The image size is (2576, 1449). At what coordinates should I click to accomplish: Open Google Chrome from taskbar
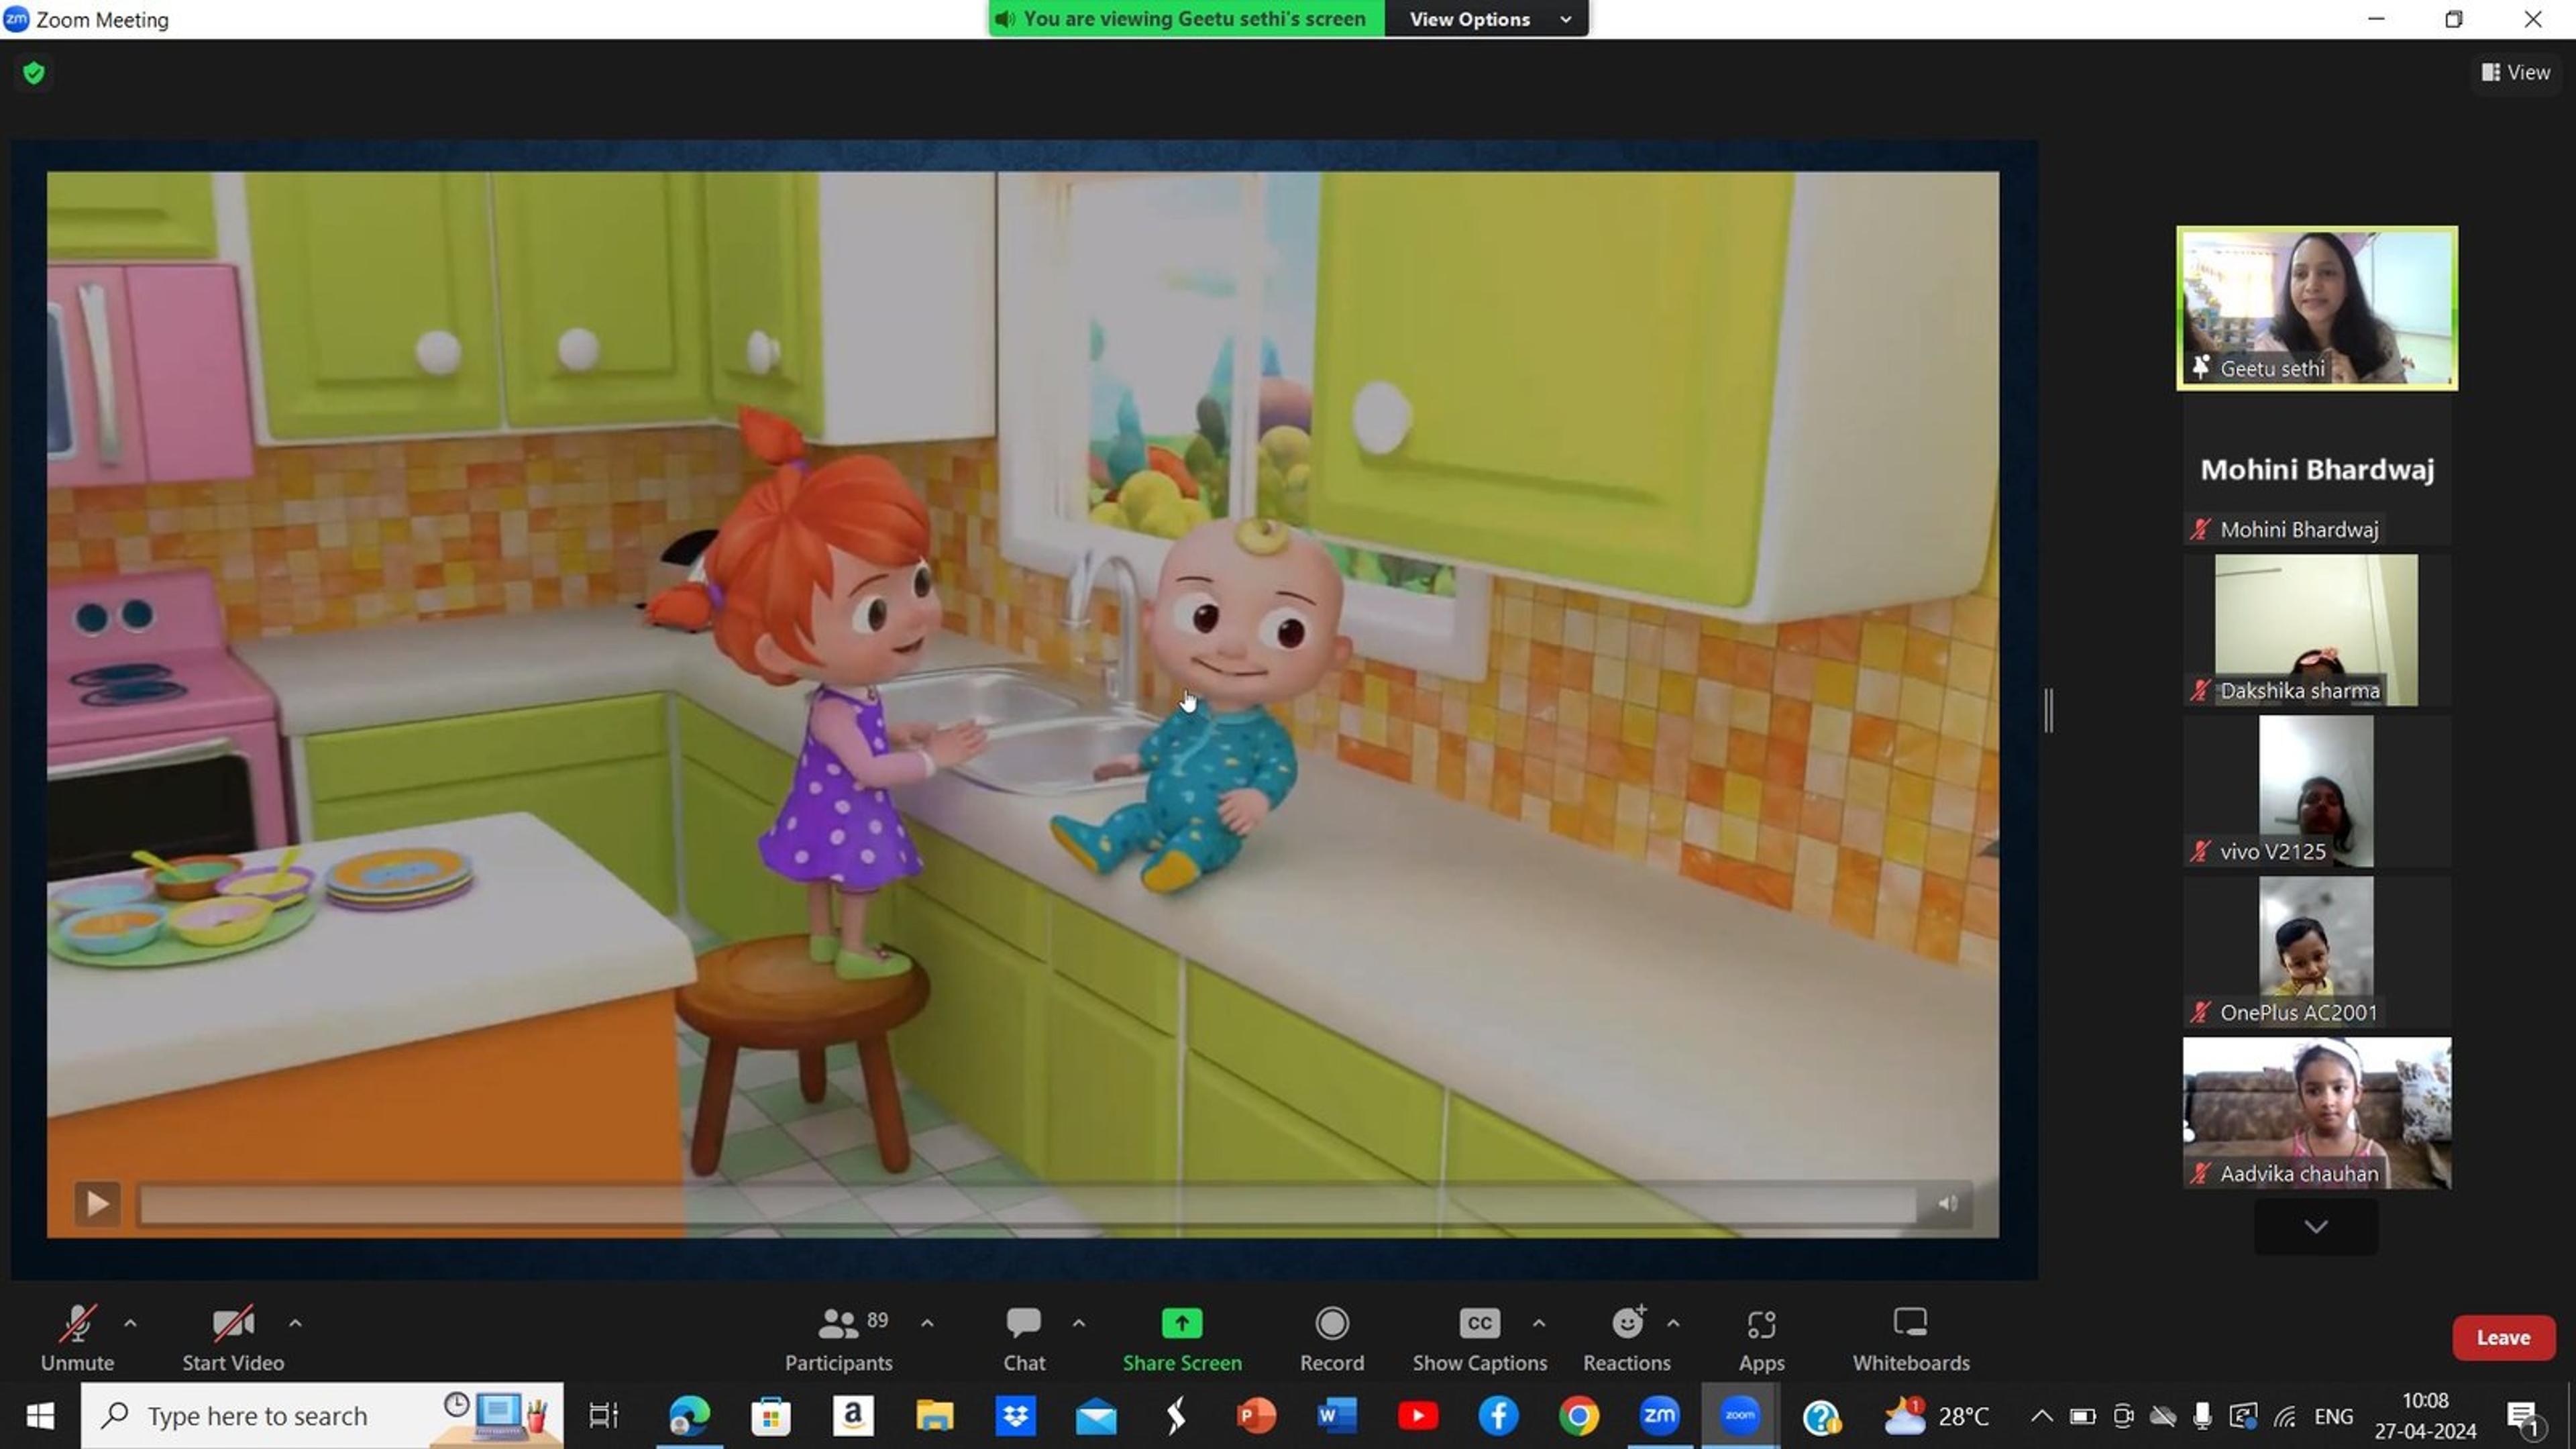(1579, 1415)
